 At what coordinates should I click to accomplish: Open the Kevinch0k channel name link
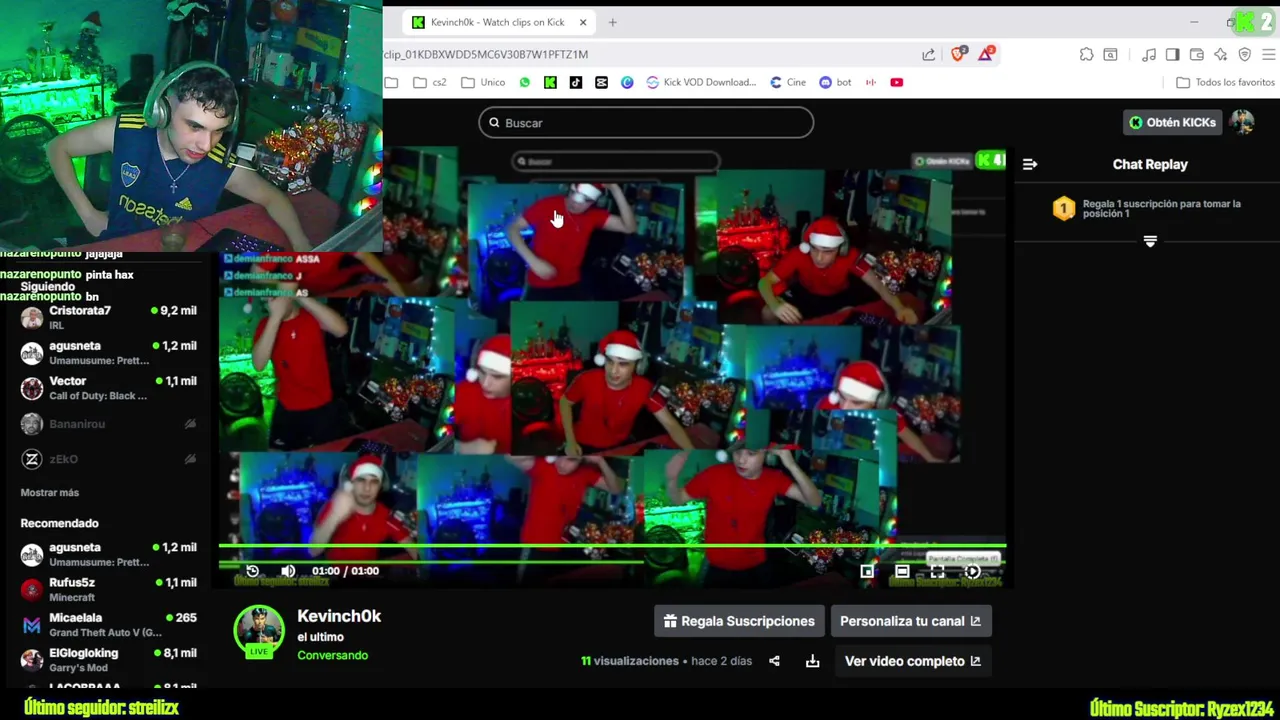[x=339, y=616]
